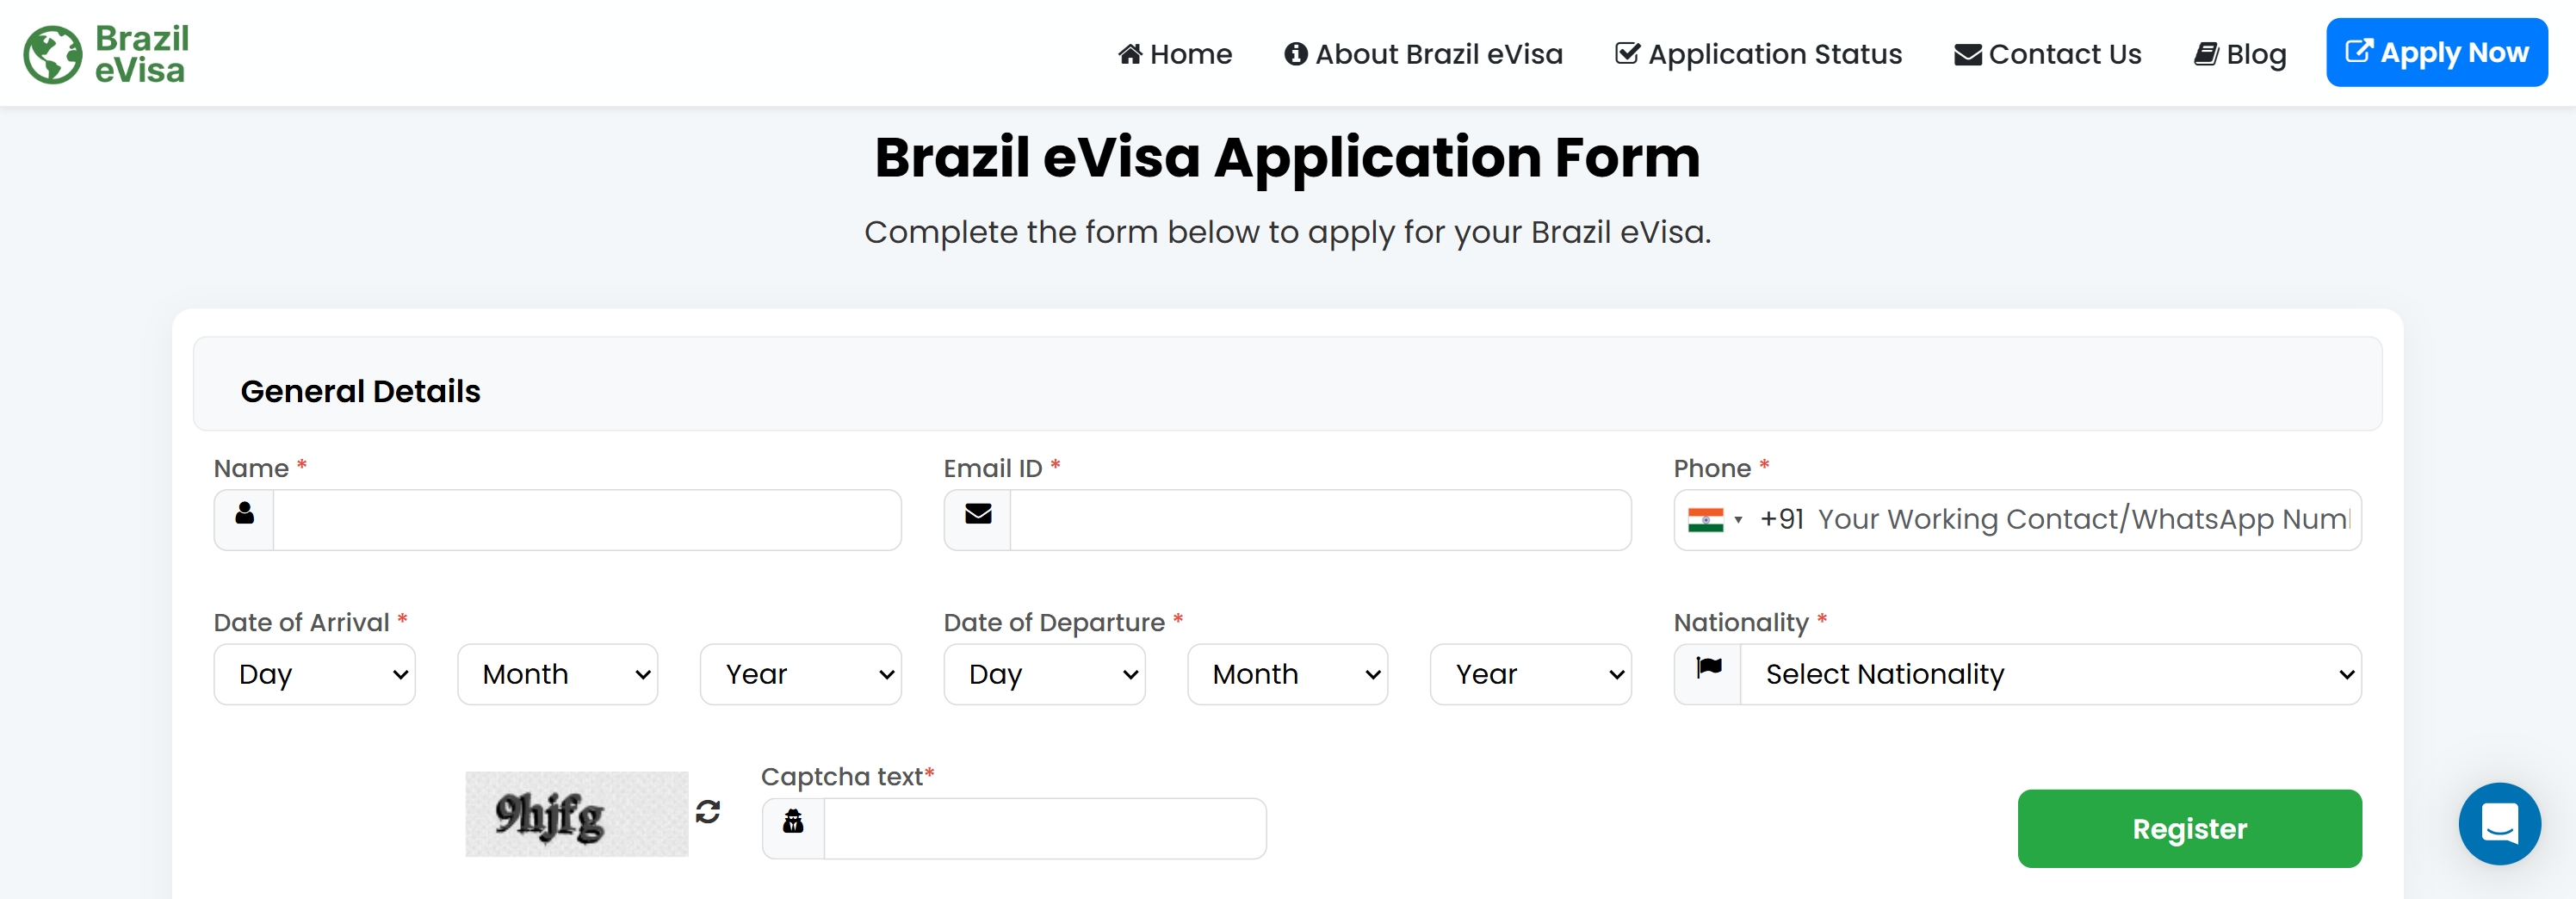The width and height of the screenshot is (2576, 899).
Task: Click the India flag country selector
Action: pos(1714,520)
